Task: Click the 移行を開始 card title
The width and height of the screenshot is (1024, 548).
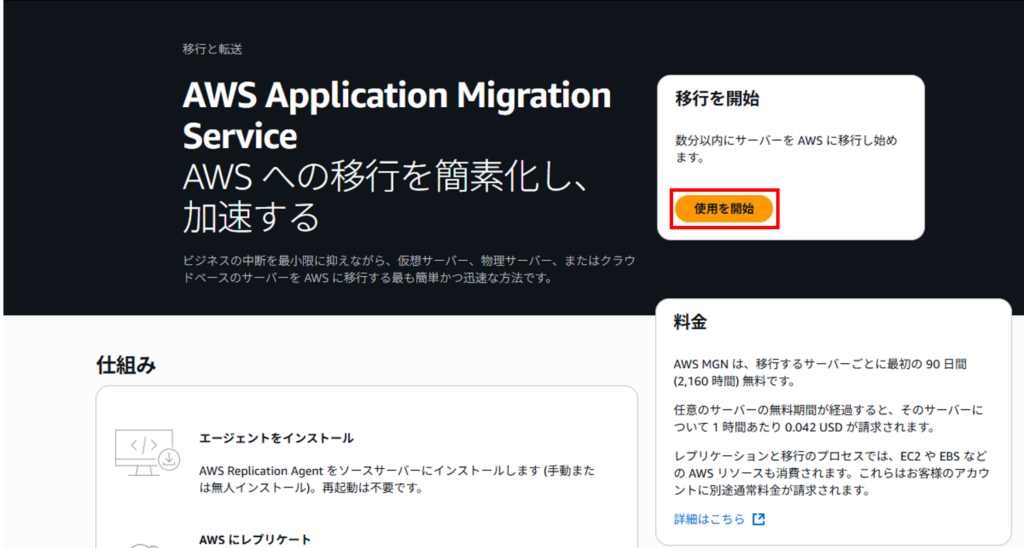Action: click(717, 99)
